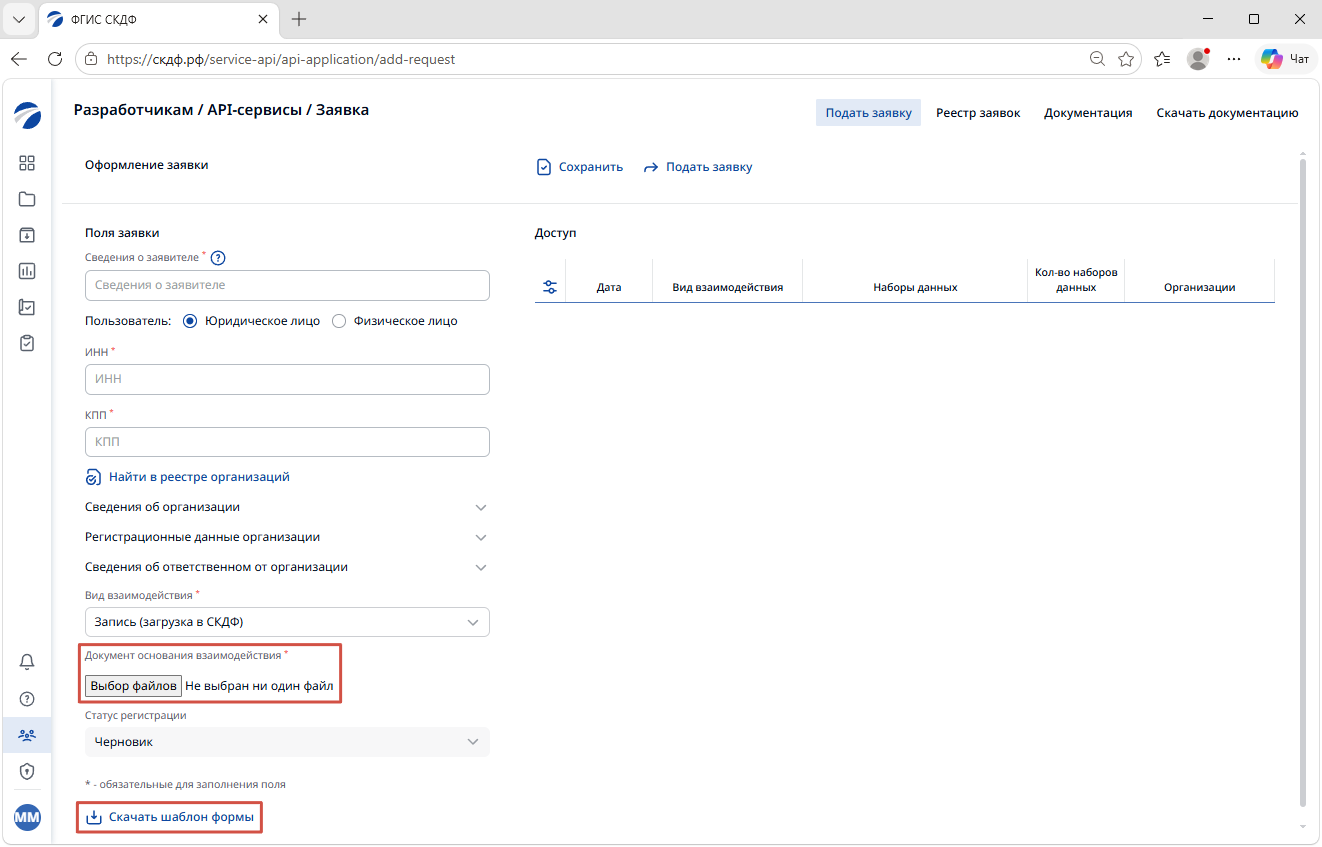Select the Подать заявку tab in the header
The image size is (1322, 847).
(868, 113)
